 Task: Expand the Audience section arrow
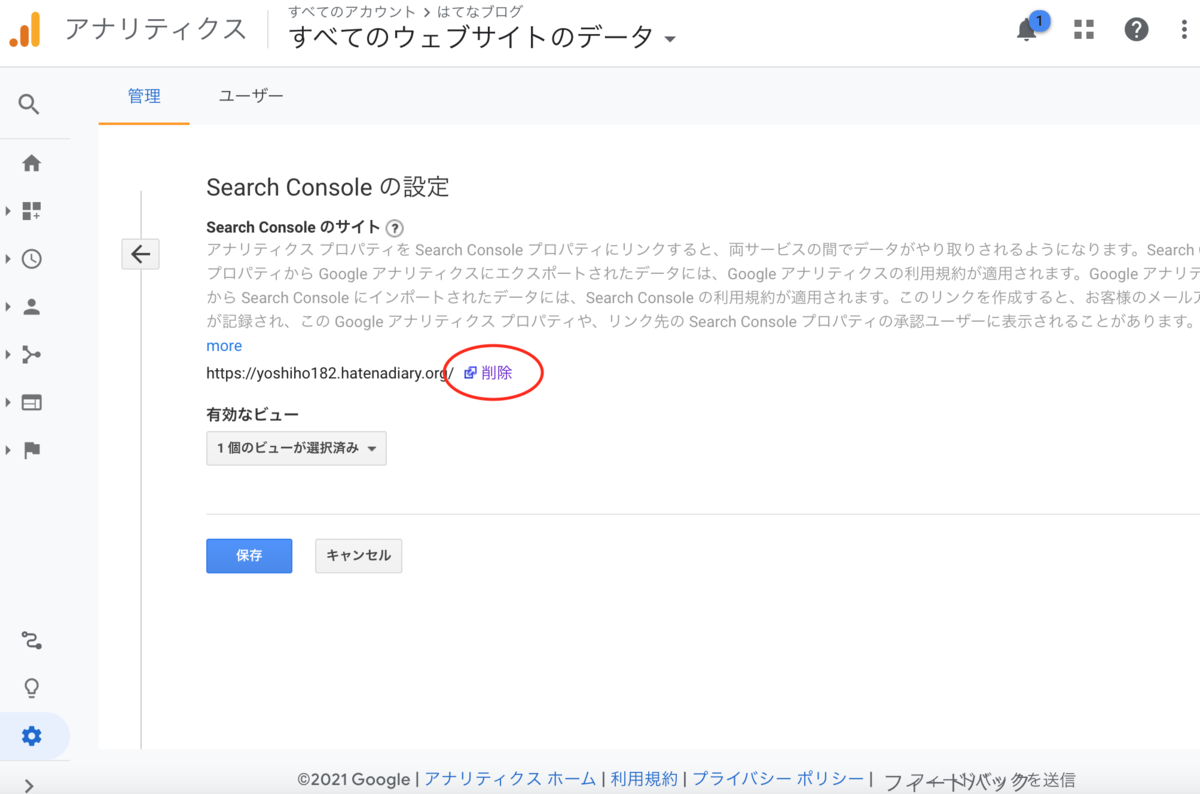coord(8,307)
